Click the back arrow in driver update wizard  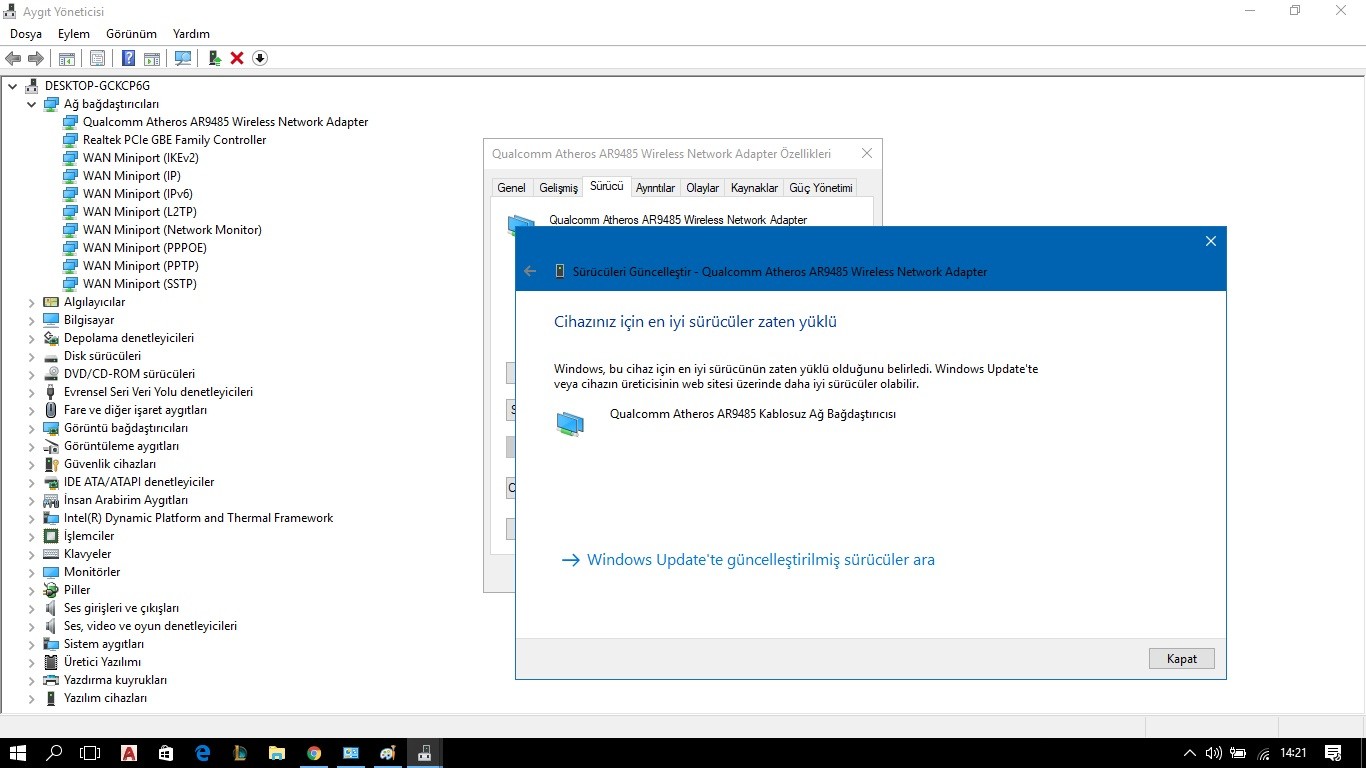click(530, 271)
